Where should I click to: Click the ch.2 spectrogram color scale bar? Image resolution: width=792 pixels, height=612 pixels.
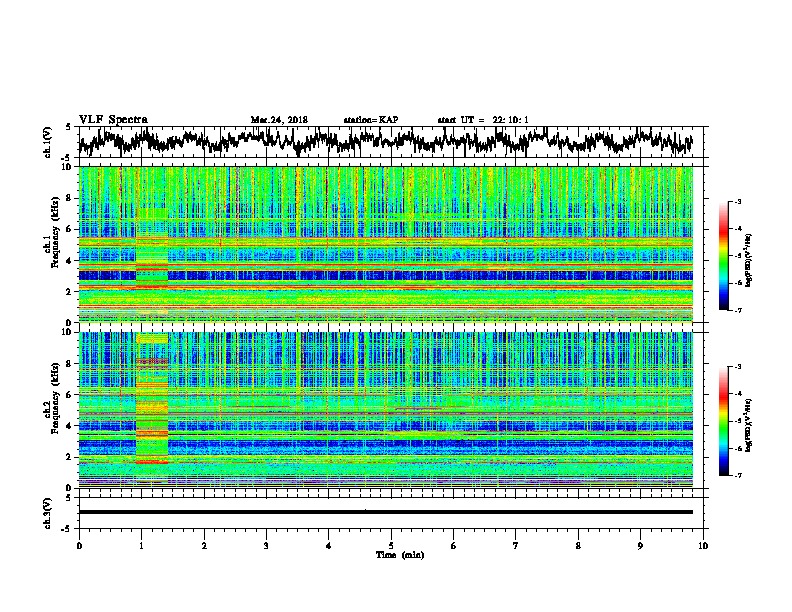coord(724,421)
